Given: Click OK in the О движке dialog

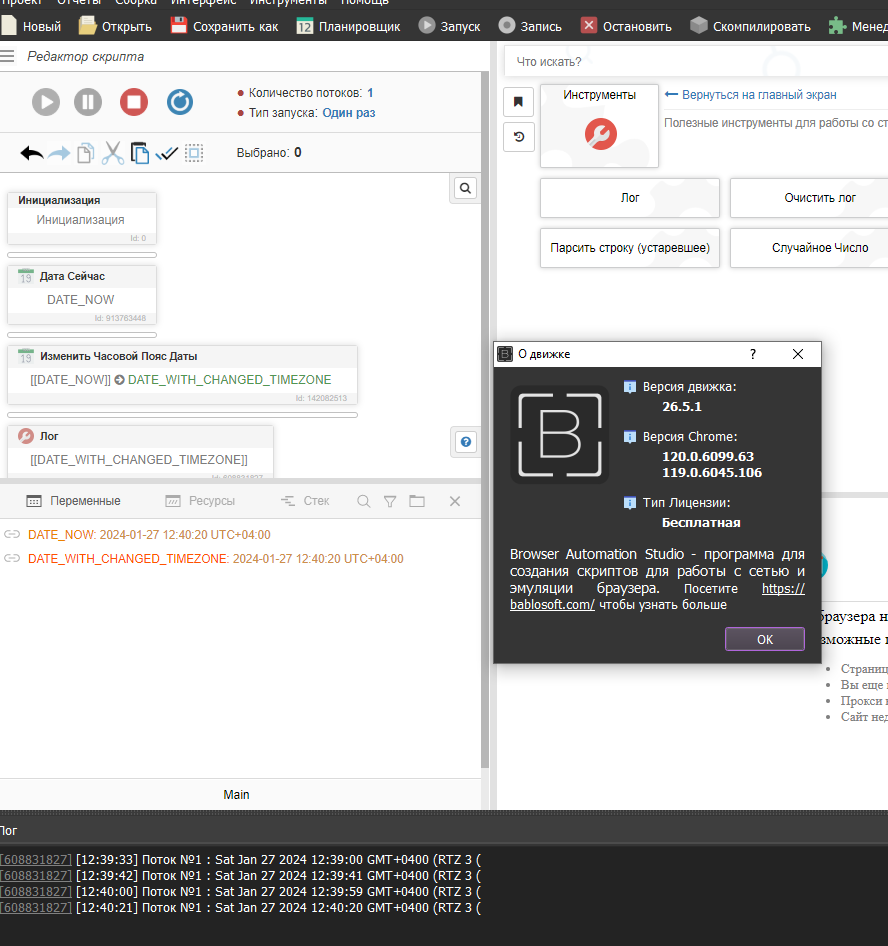Looking at the screenshot, I should (x=764, y=639).
